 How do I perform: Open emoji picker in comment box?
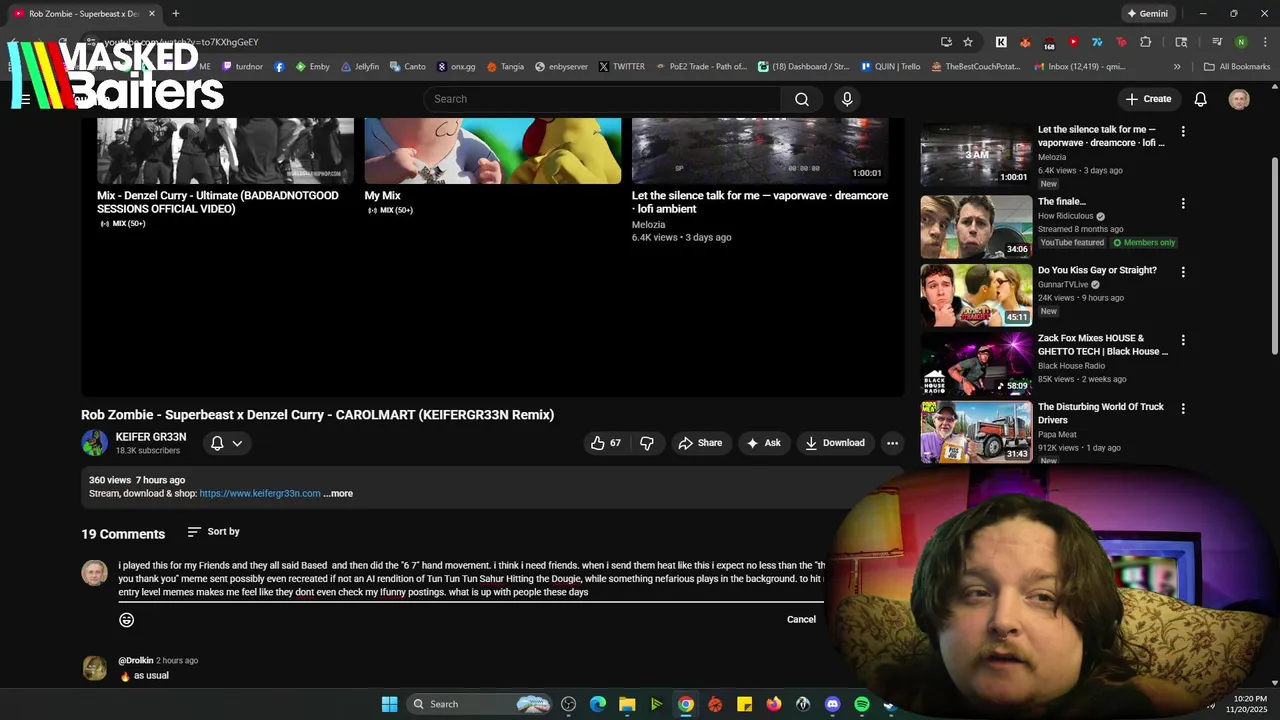tap(126, 620)
